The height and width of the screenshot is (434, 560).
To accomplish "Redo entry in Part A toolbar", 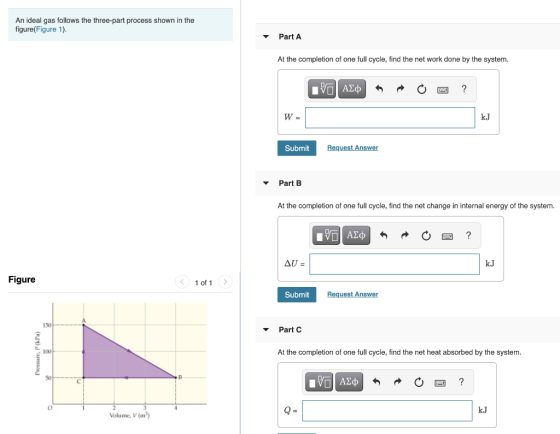I will pos(400,89).
